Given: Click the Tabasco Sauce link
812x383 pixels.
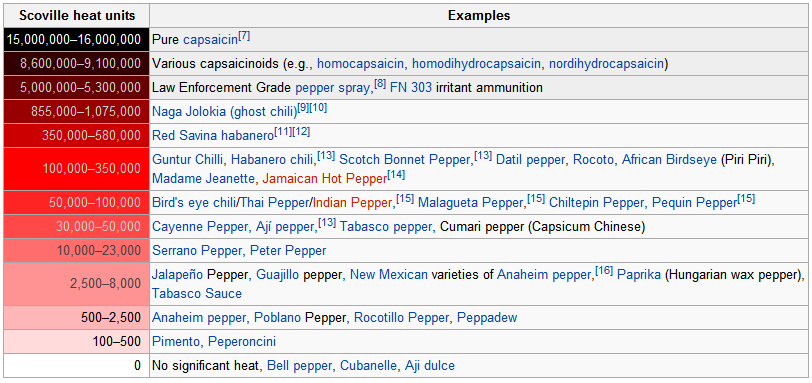Looking at the screenshot, I should [x=197, y=293].
